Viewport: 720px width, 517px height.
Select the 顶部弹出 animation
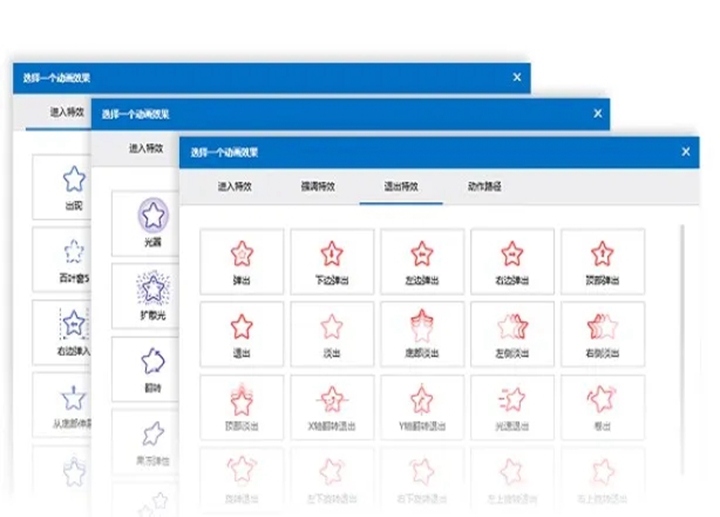pos(602,262)
